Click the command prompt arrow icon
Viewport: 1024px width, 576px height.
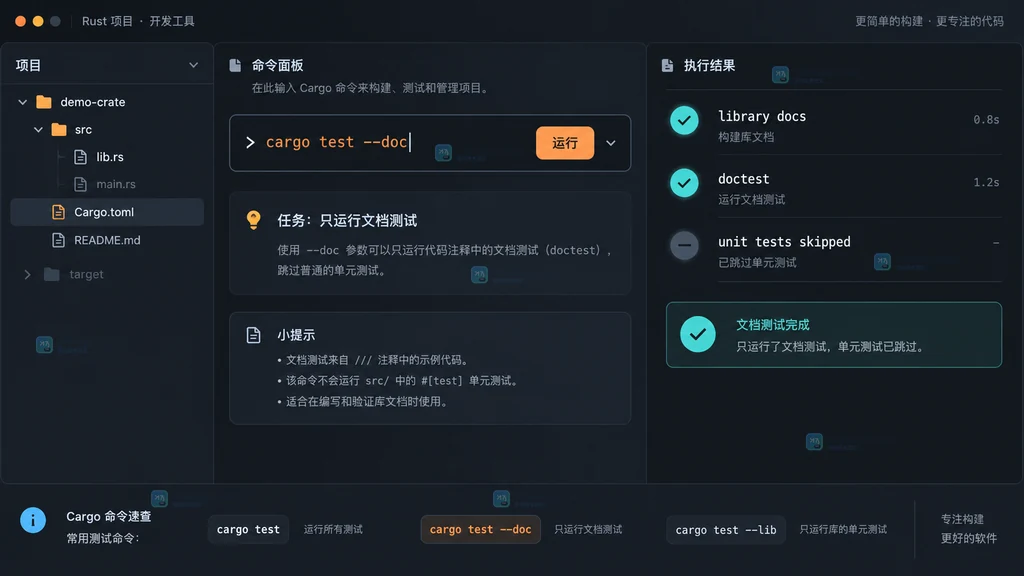point(250,142)
